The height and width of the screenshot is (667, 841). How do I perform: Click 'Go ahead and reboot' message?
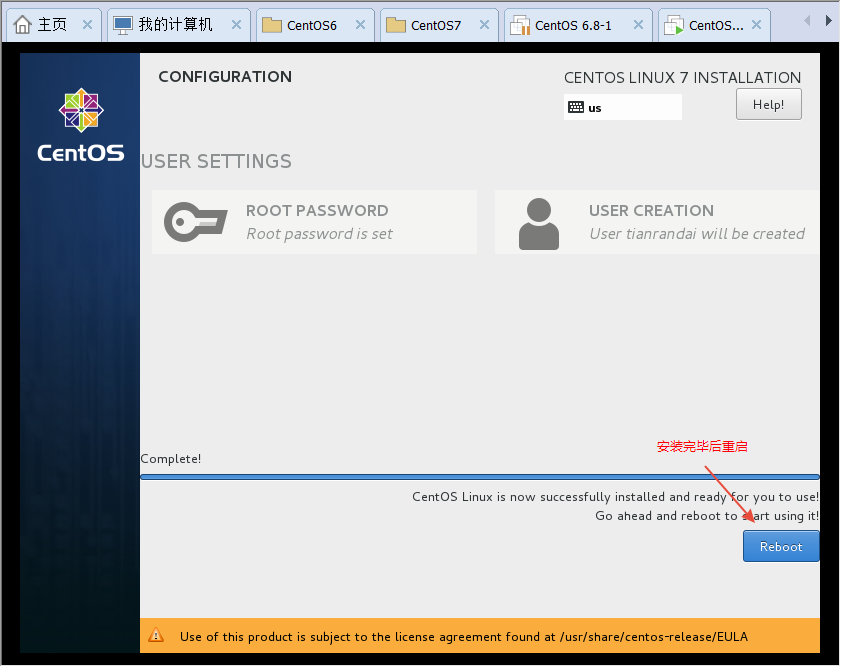(x=707, y=516)
